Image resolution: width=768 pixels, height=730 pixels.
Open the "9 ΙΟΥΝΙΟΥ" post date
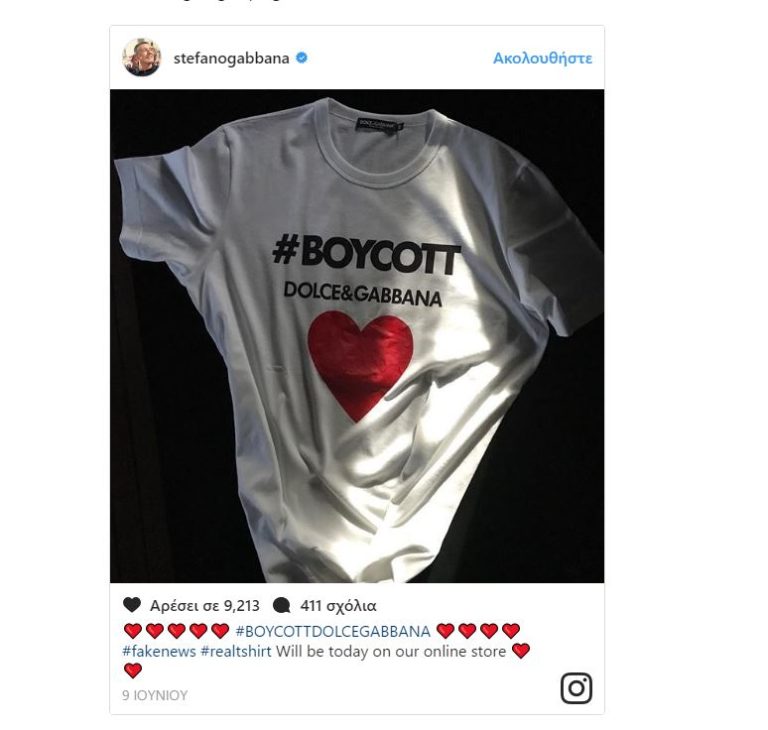coord(155,695)
